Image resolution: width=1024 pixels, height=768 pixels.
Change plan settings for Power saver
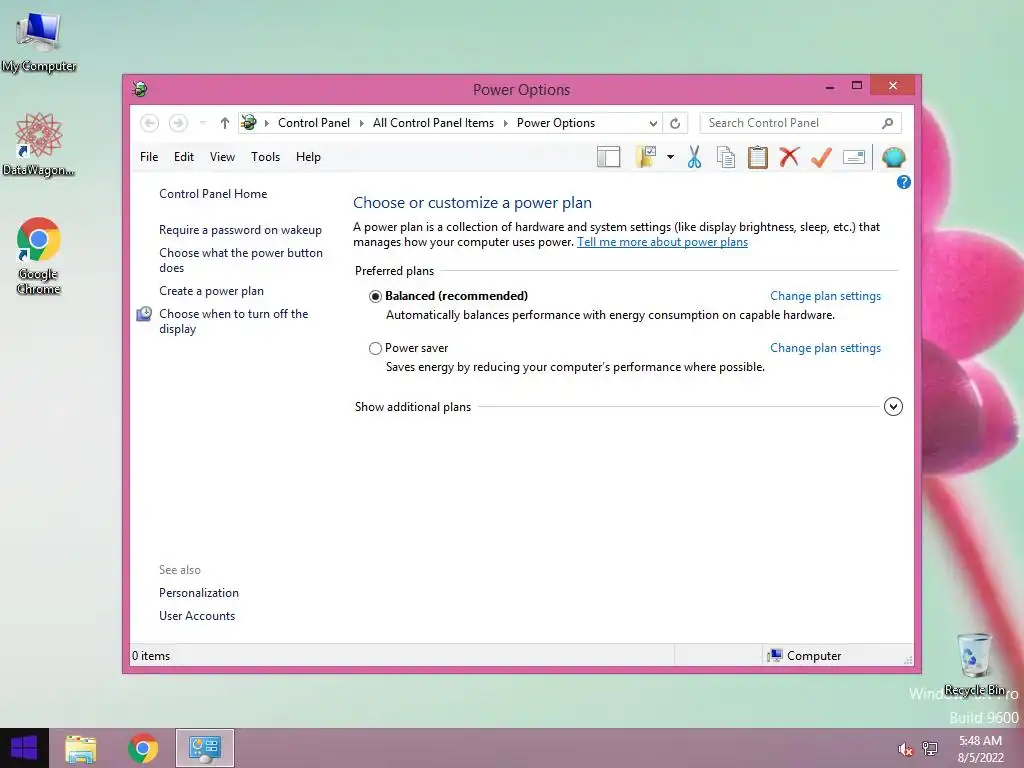point(825,348)
